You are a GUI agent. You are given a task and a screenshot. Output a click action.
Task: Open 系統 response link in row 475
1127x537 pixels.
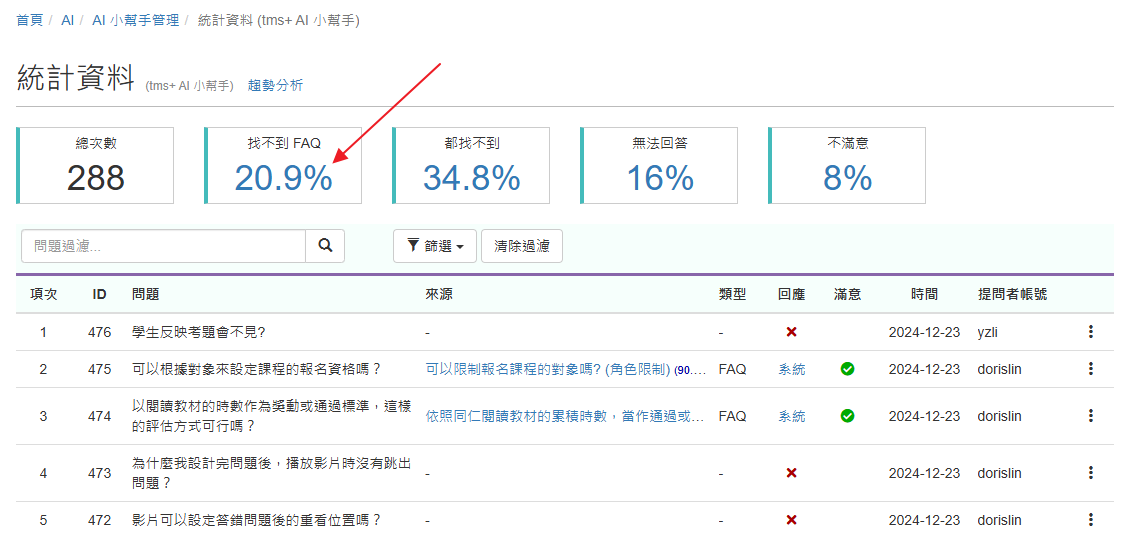(791, 369)
